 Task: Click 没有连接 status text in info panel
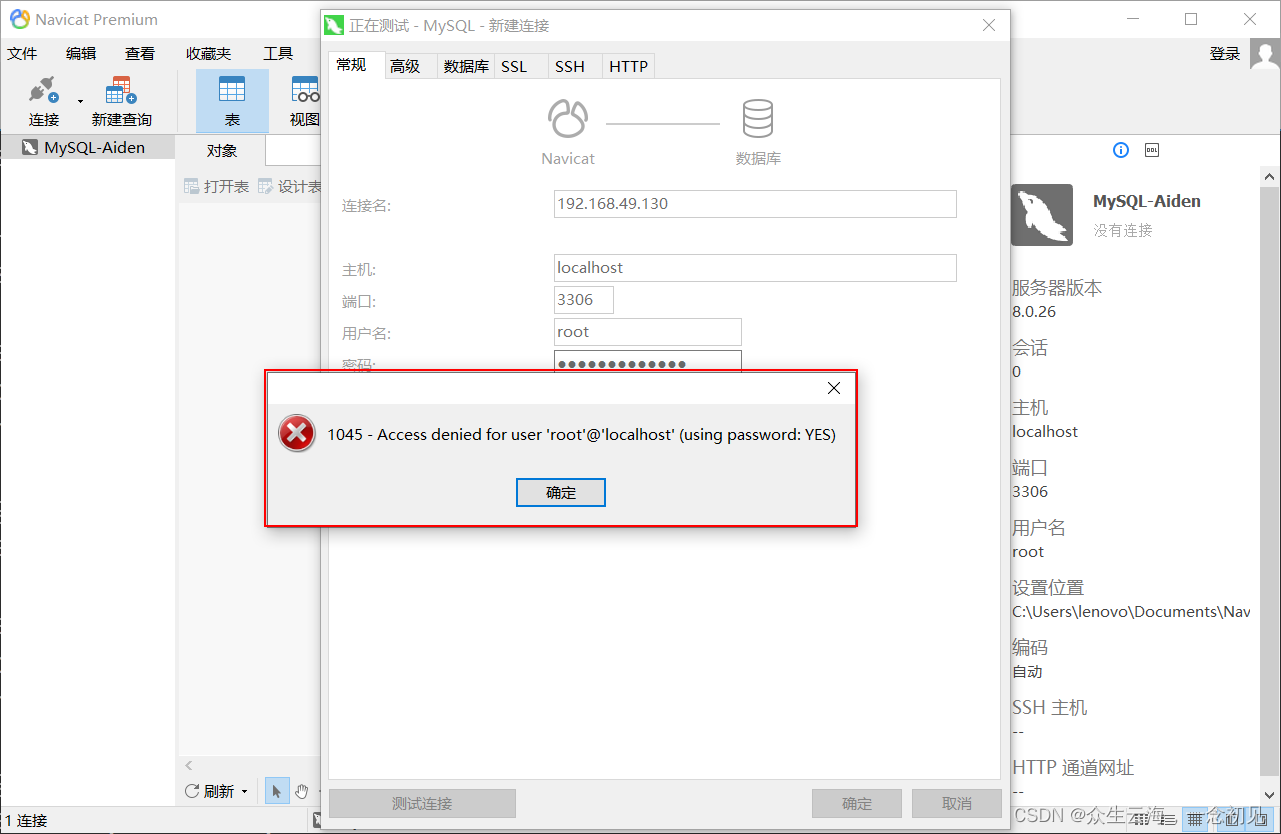[x=1123, y=230]
